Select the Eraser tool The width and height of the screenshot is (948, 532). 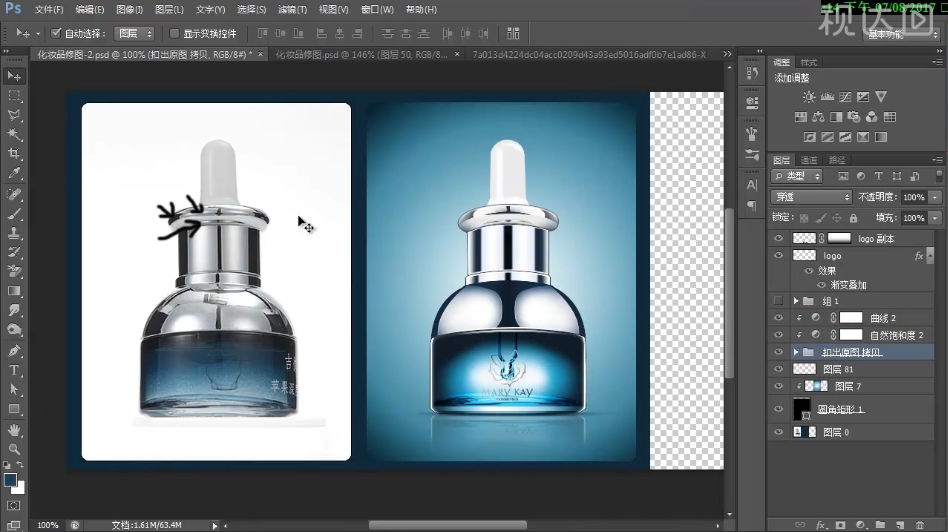pyautogui.click(x=14, y=271)
